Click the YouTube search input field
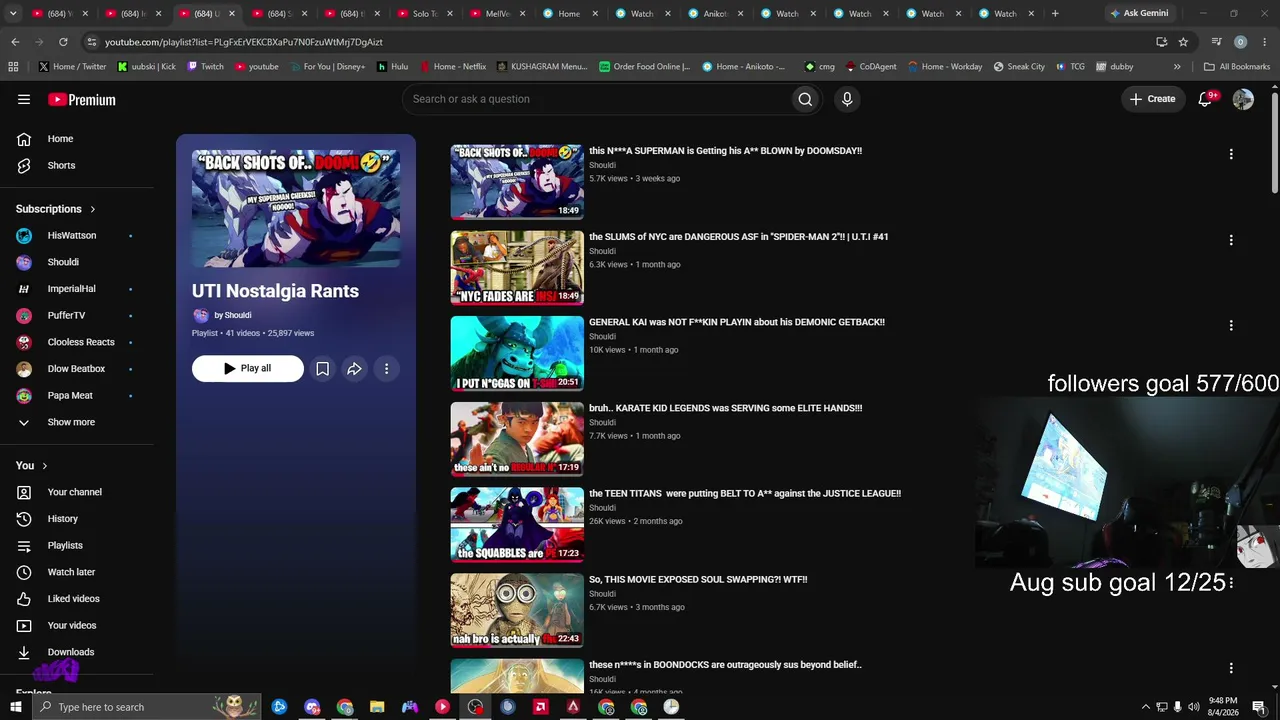Image resolution: width=1280 pixels, height=720 pixels. [x=595, y=99]
